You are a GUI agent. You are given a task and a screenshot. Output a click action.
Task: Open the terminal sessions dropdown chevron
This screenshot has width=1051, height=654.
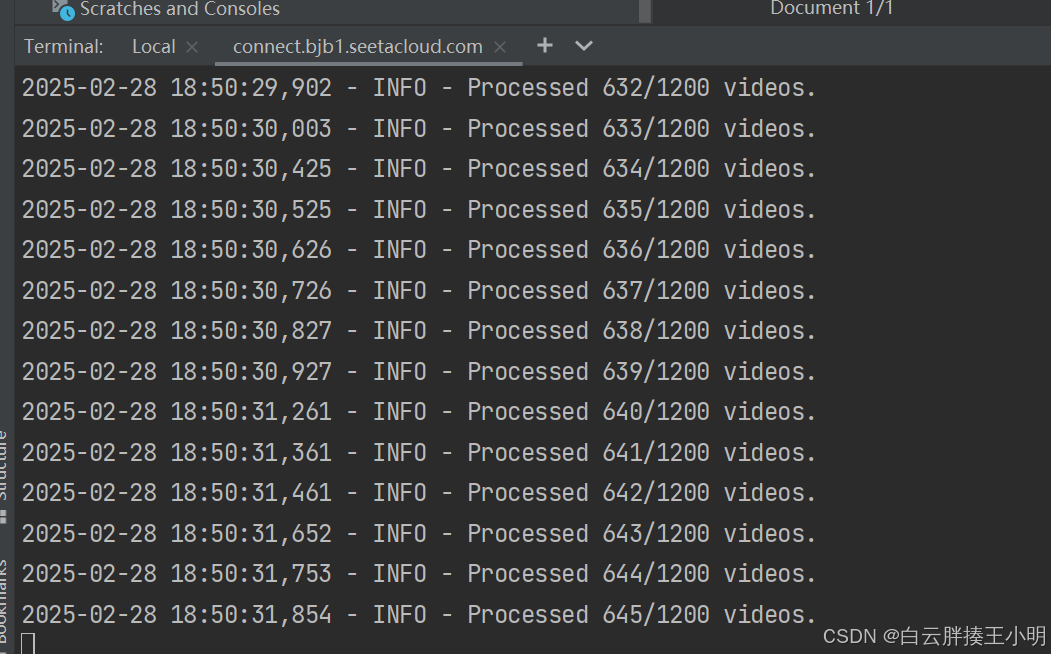coord(583,45)
